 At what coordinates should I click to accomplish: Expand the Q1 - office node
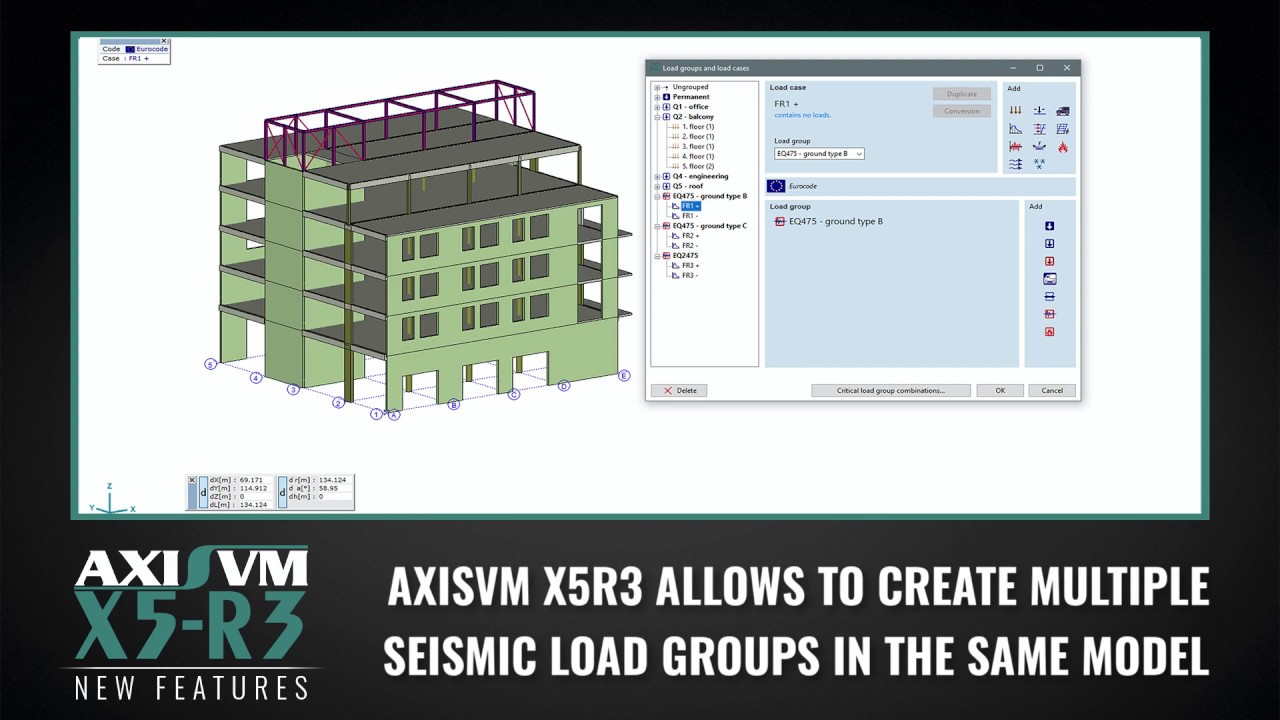(x=657, y=107)
